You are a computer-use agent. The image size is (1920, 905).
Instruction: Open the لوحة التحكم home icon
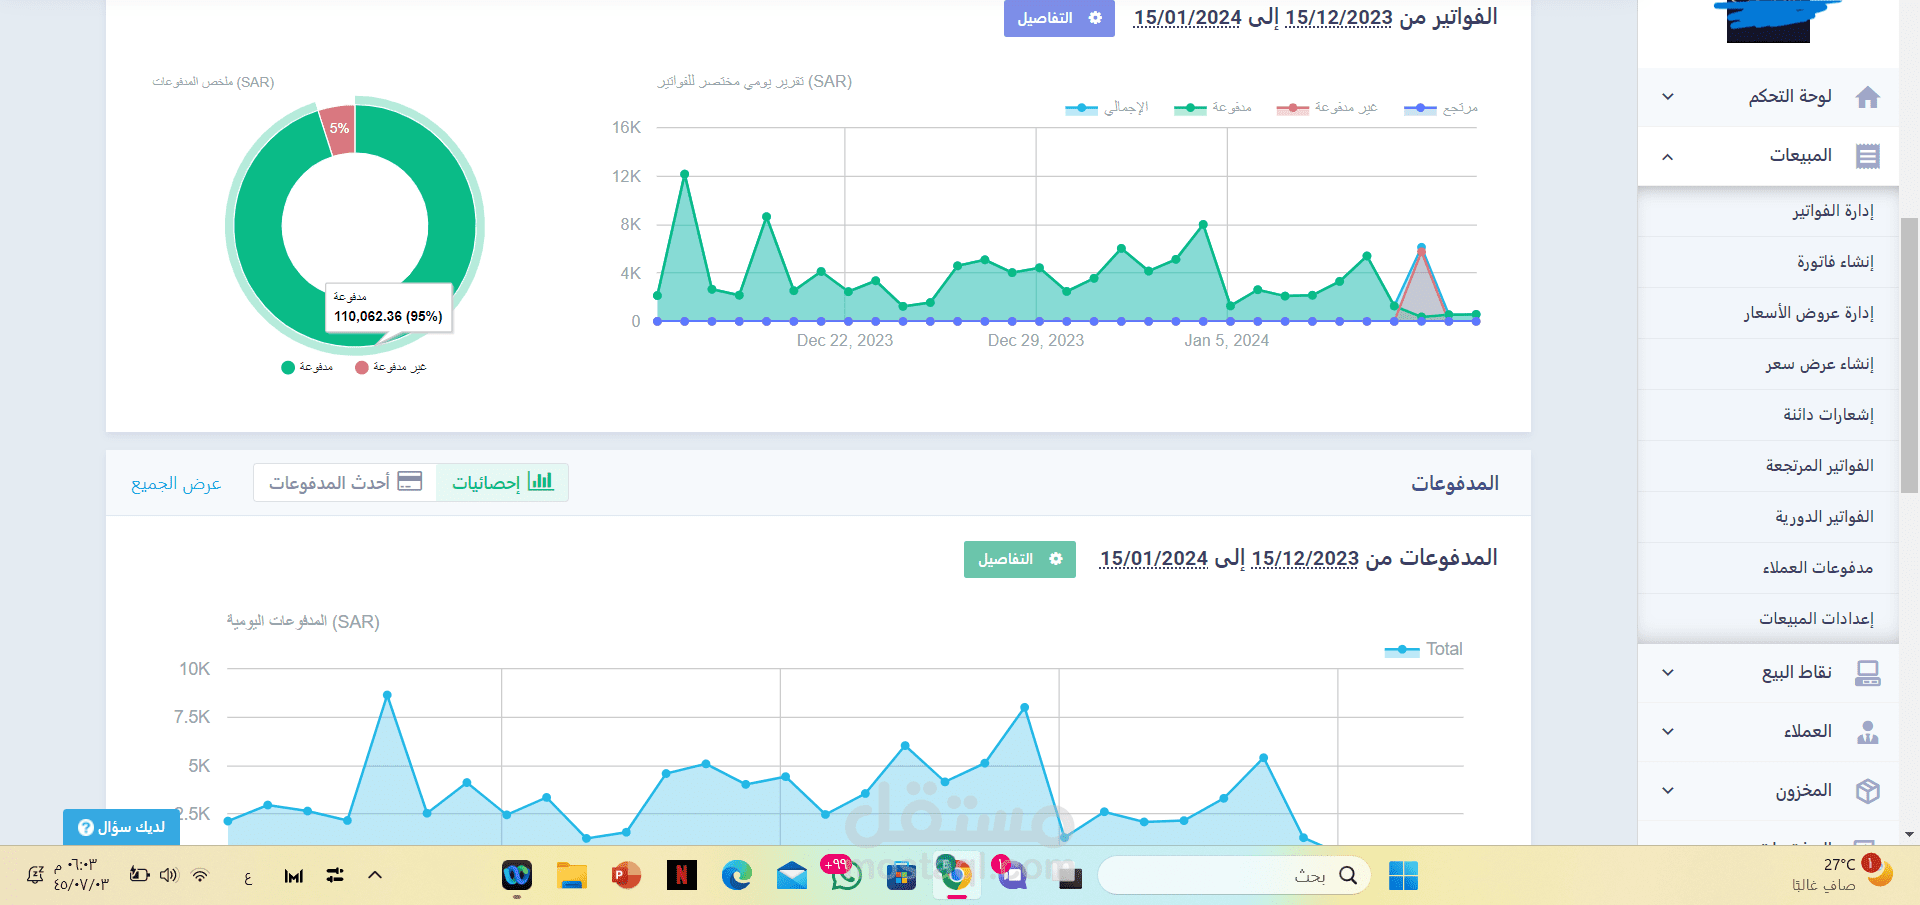click(x=1867, y=97)
